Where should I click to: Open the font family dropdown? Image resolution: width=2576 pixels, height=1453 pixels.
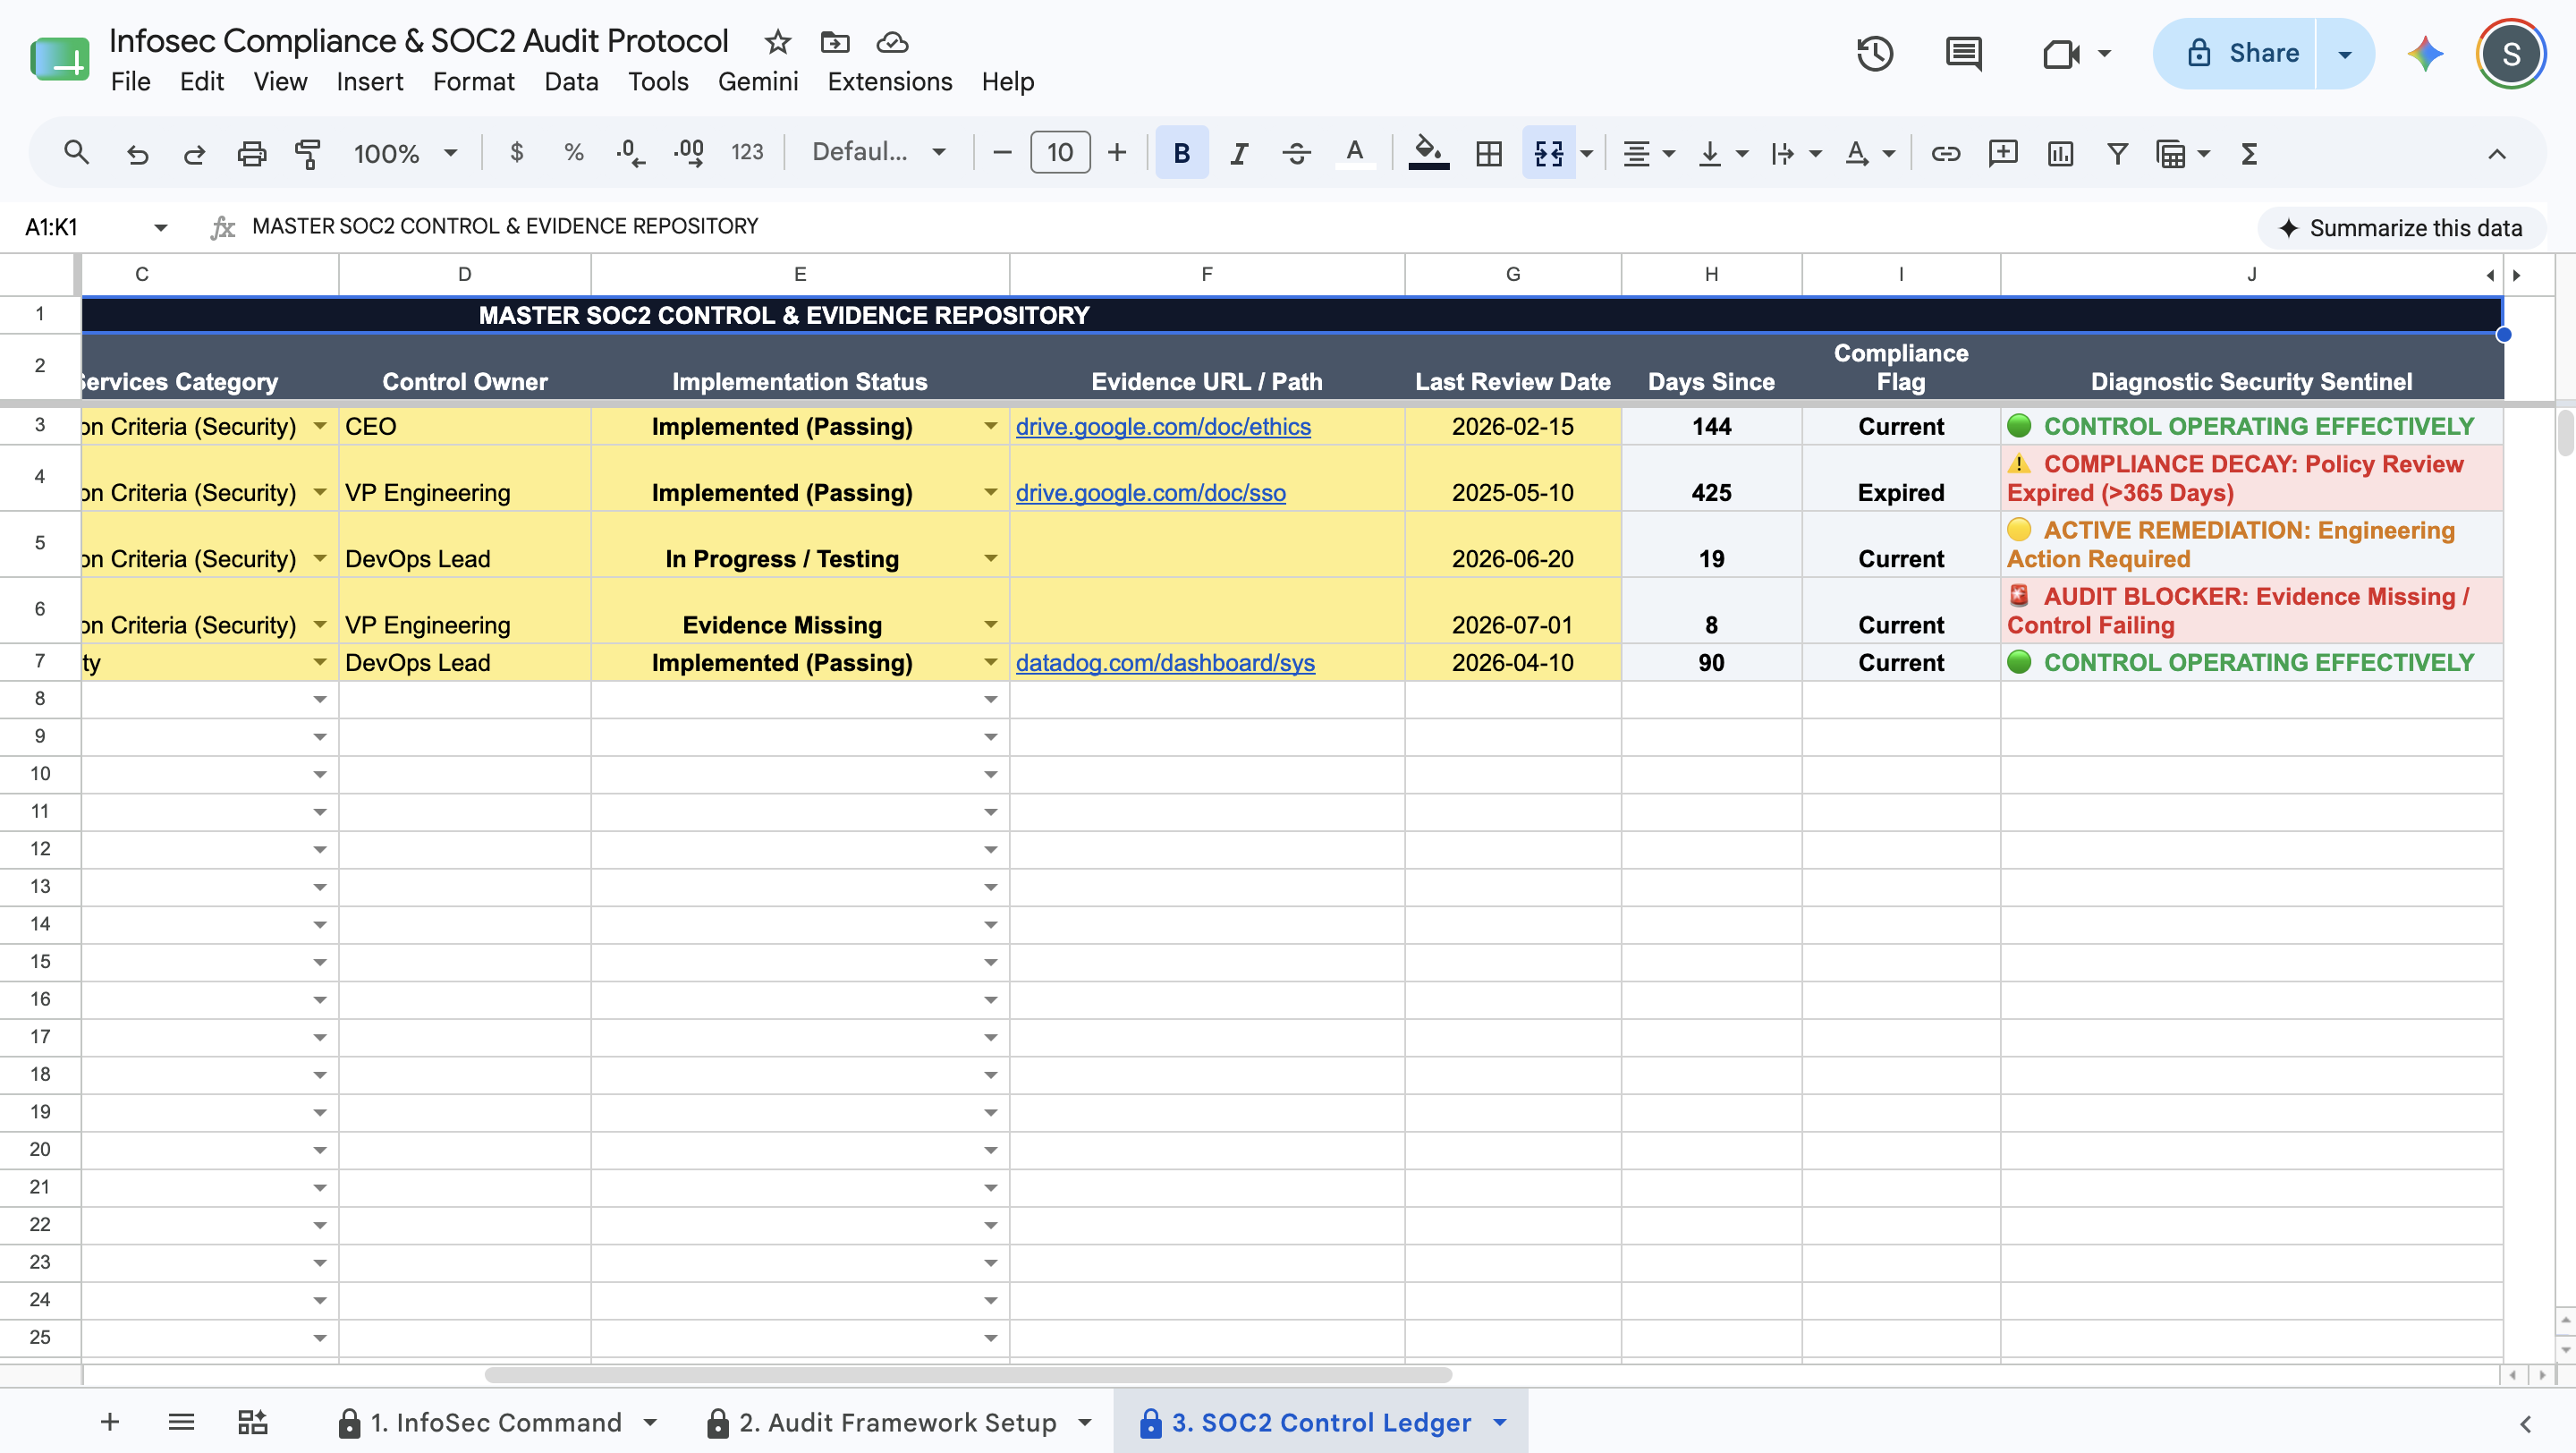click(879, 153)
